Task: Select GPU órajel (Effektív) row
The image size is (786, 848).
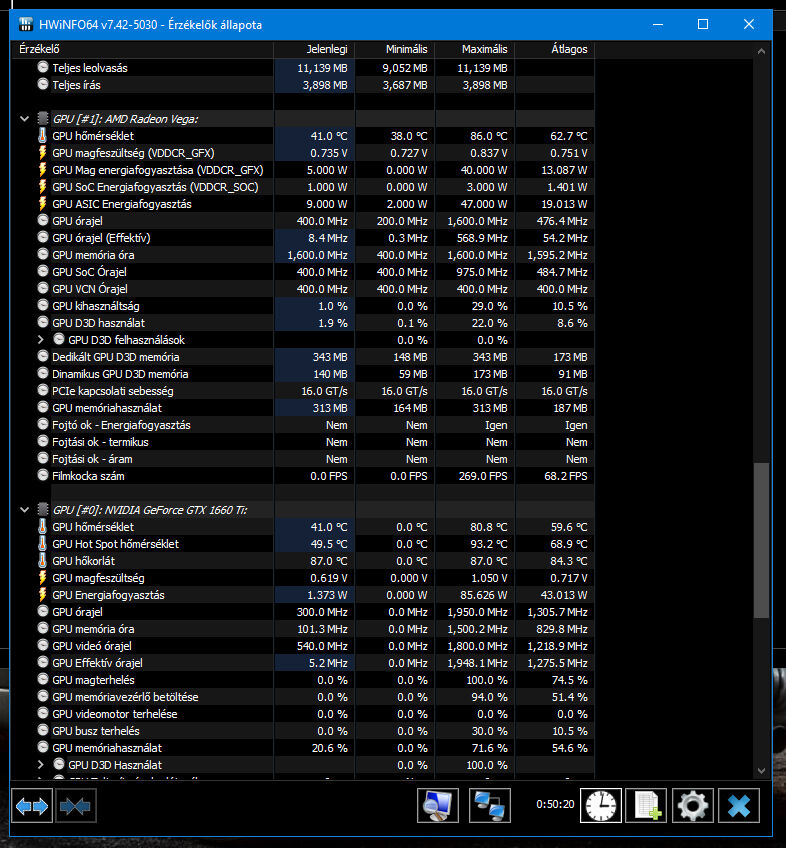Action: (303, 237)
